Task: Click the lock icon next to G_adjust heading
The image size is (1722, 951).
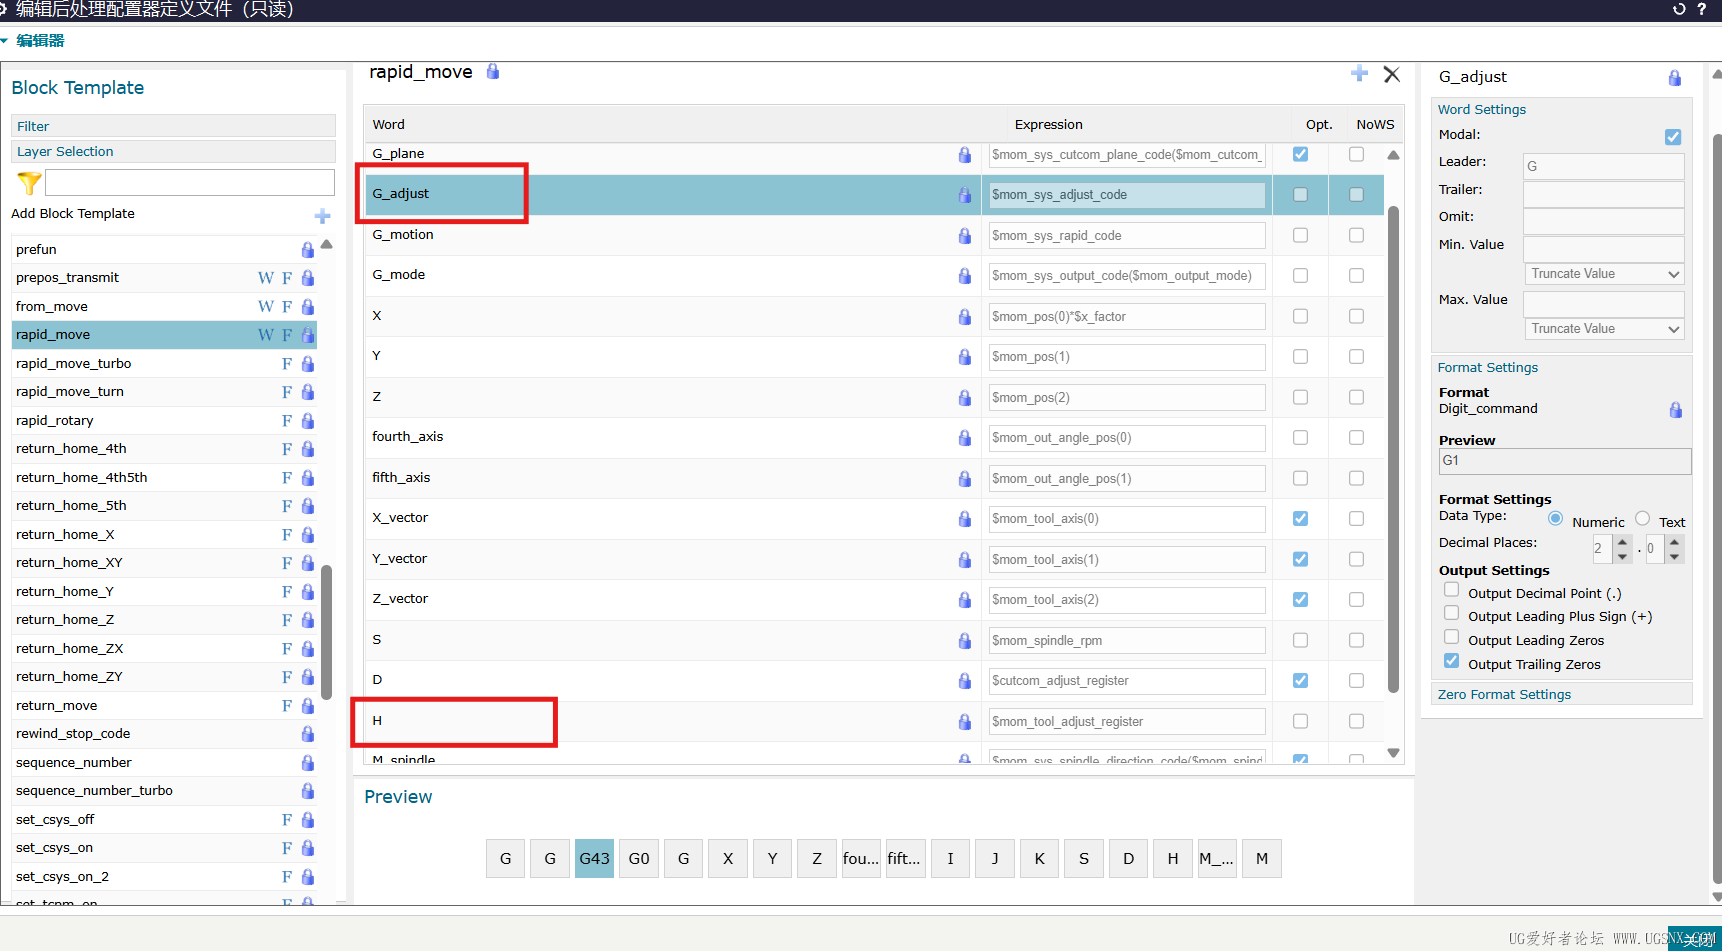Action: (1674, 78)
